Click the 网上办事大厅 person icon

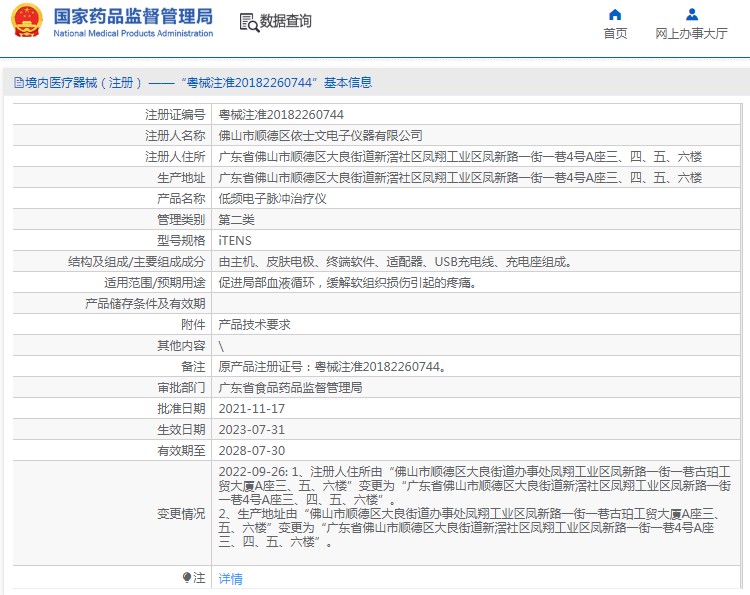pos(691,14)
